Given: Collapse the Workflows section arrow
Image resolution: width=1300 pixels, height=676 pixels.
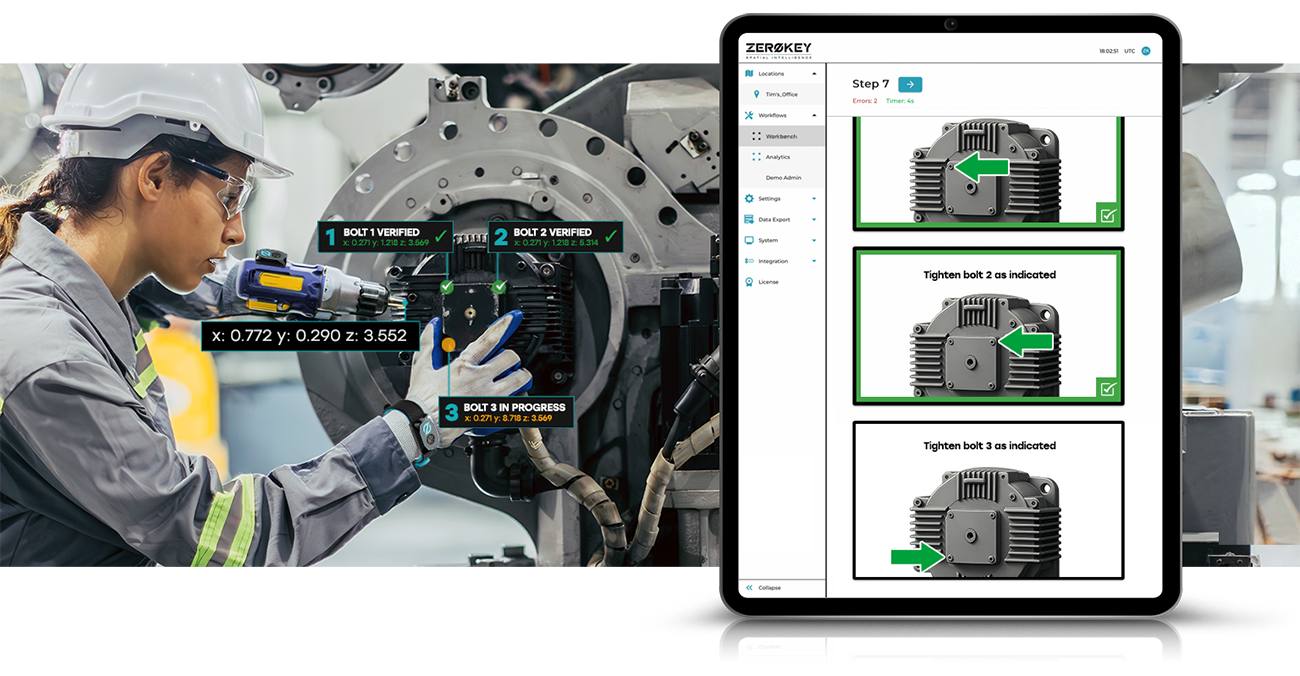Looking at the screenshot, I should [814, 116].
